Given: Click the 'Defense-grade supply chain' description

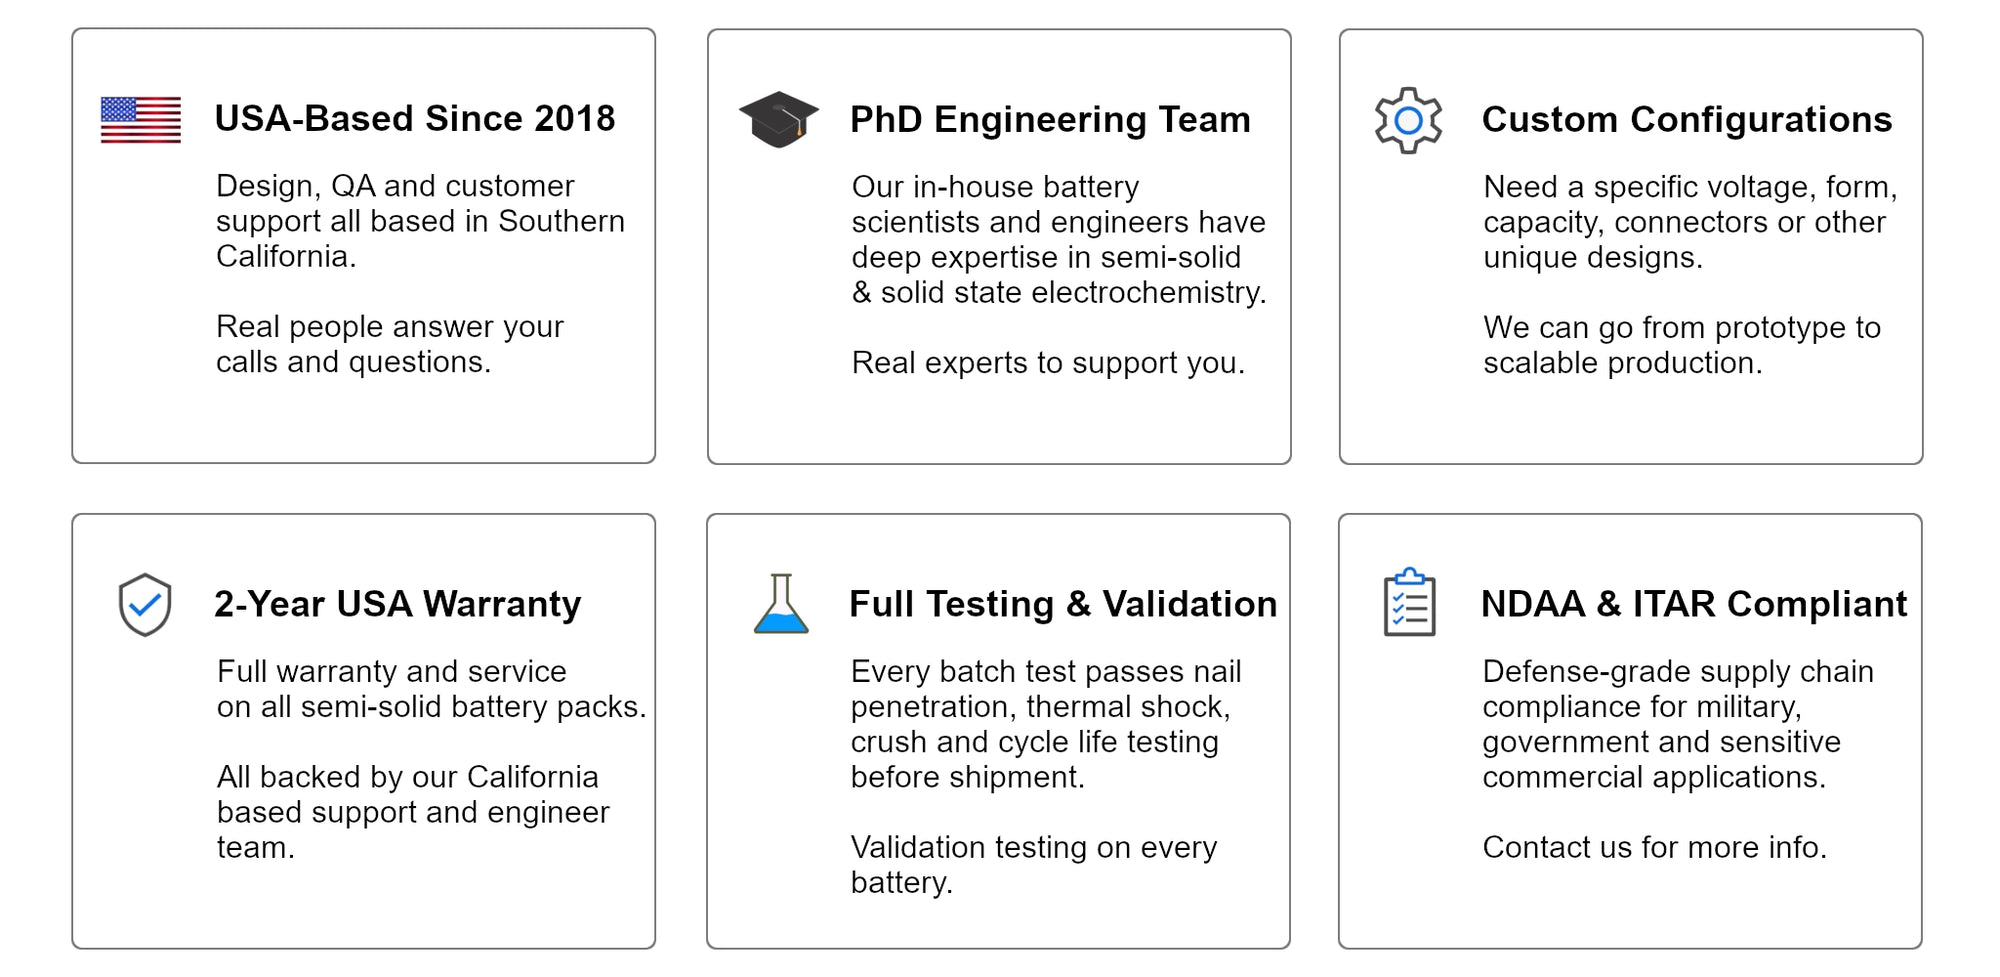Looking at the screenshot, I should tap(1677, 724).
